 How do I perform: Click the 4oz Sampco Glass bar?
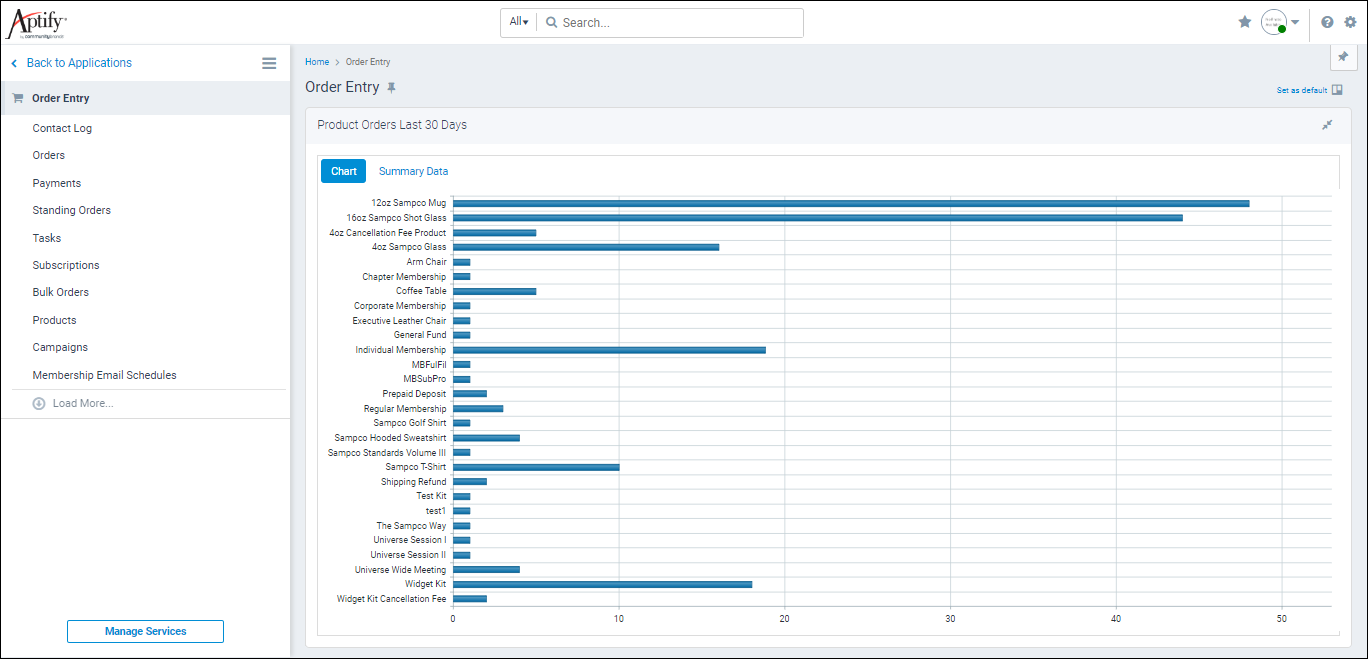coord(586,247)
